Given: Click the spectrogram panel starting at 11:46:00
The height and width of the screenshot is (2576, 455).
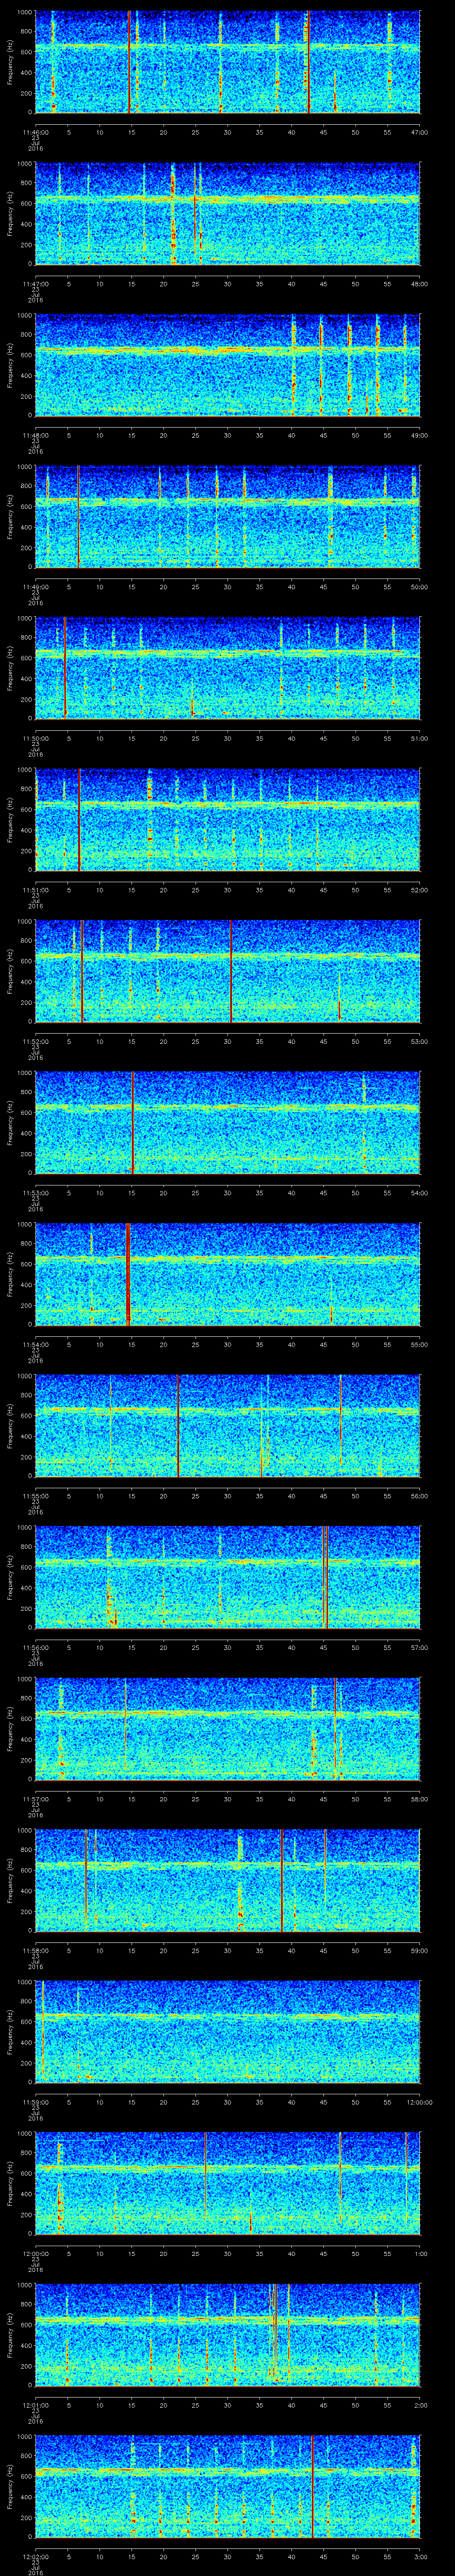Looking at the screenshot, I should [227, 62].
